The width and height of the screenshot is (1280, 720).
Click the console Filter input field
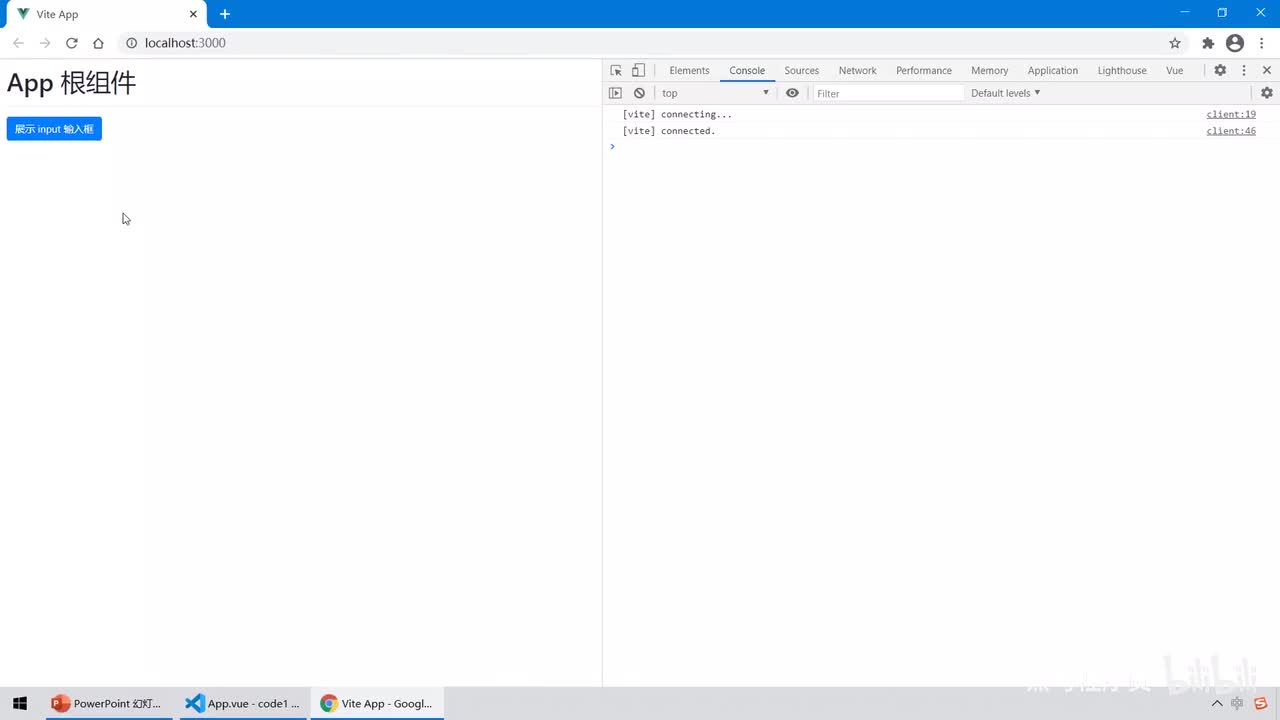pos(888,93)
